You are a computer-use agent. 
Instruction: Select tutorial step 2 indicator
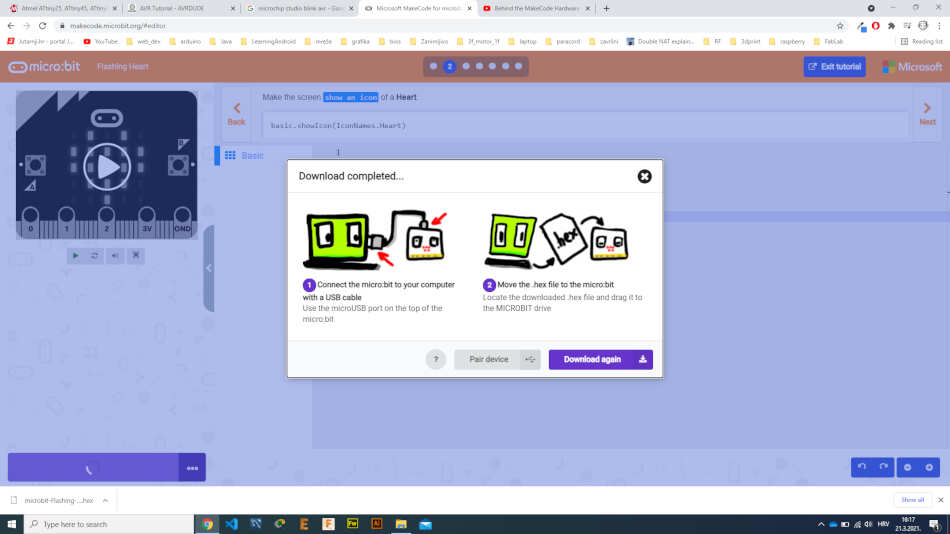tap(450, 67)
